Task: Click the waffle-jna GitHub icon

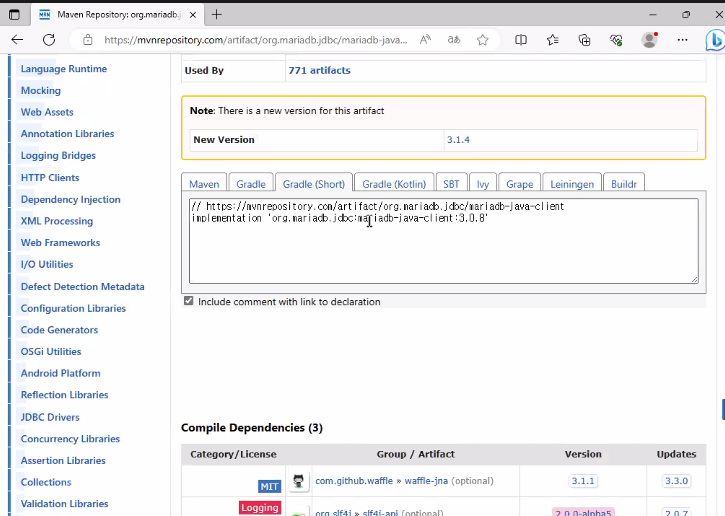Action: (x=299, y=481)
